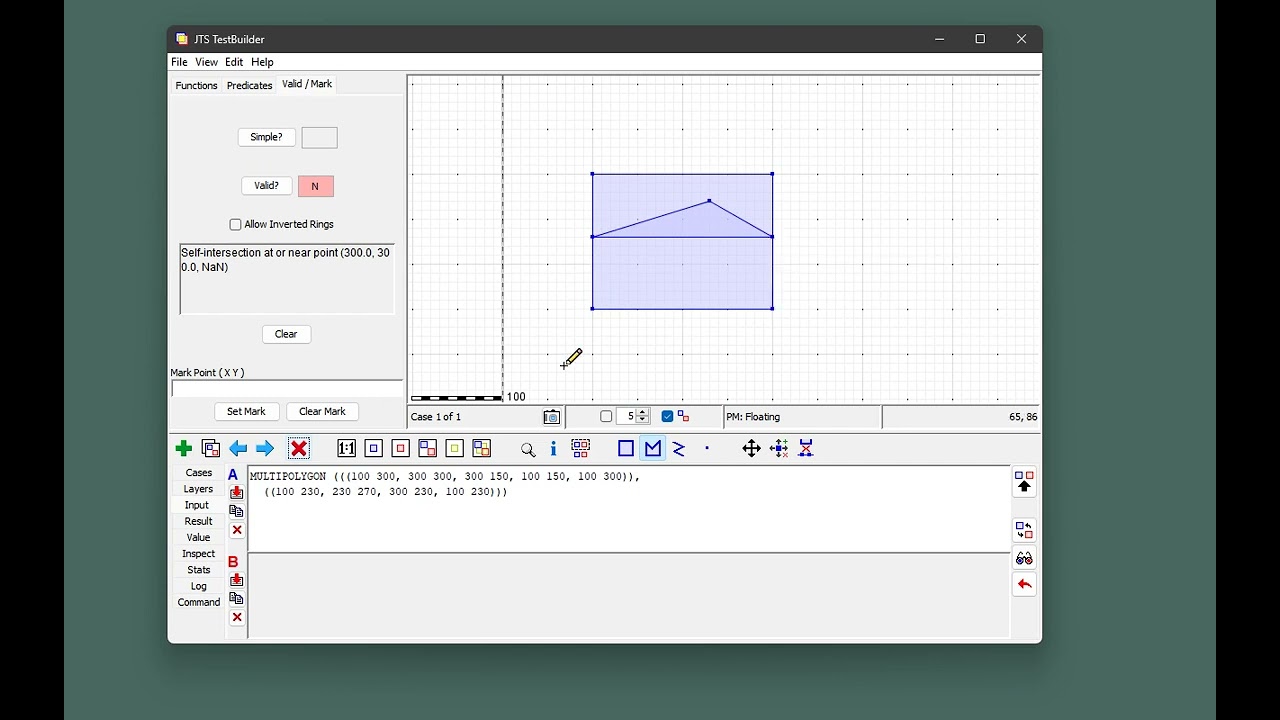Clear geometry A with red X

tap(237, 530)
